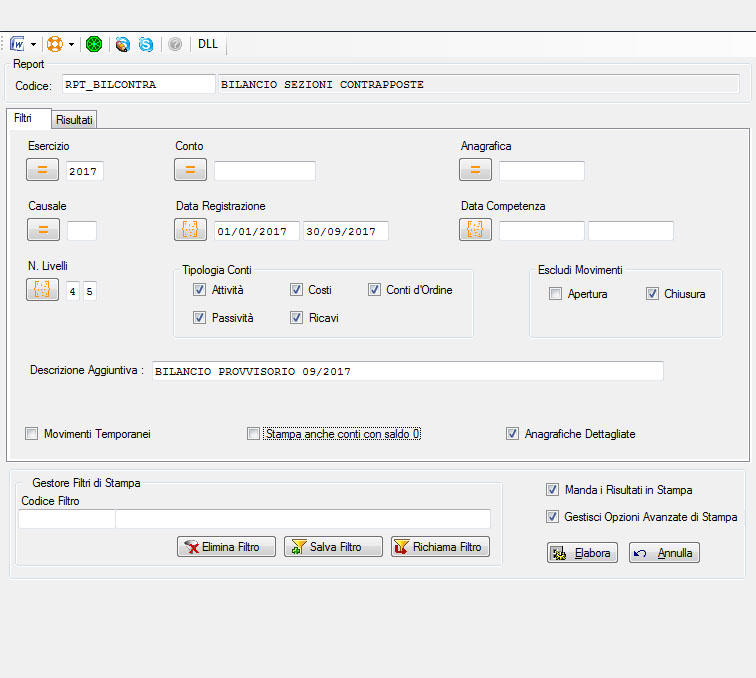Click the second Data Competenza date field

631,231
